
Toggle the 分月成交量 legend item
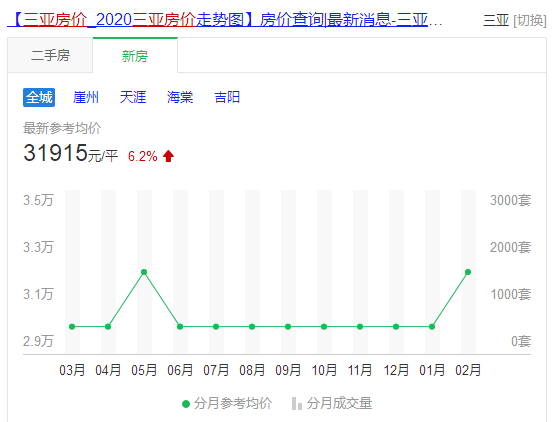(x=332, y=404)
